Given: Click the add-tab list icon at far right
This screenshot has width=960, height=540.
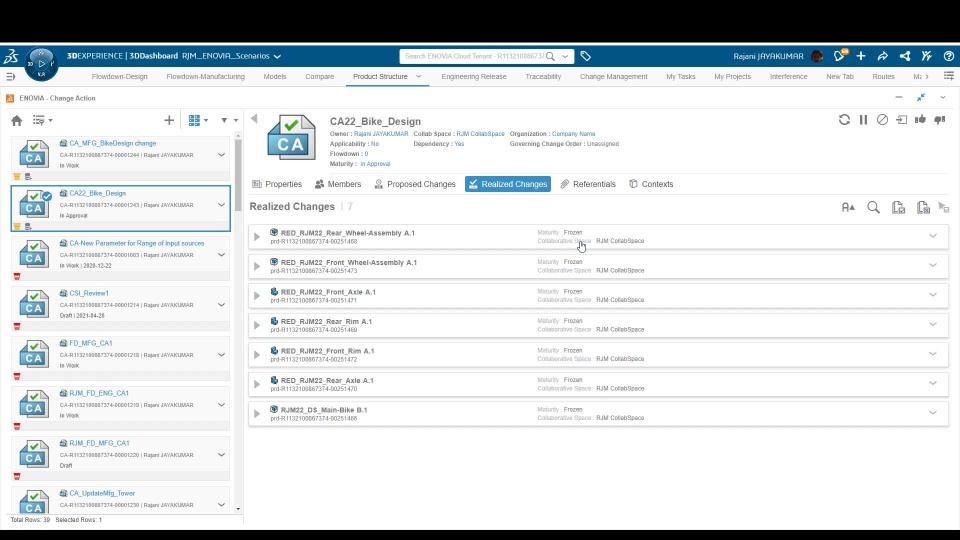Looking at the screenshot, I should [949, 77].
